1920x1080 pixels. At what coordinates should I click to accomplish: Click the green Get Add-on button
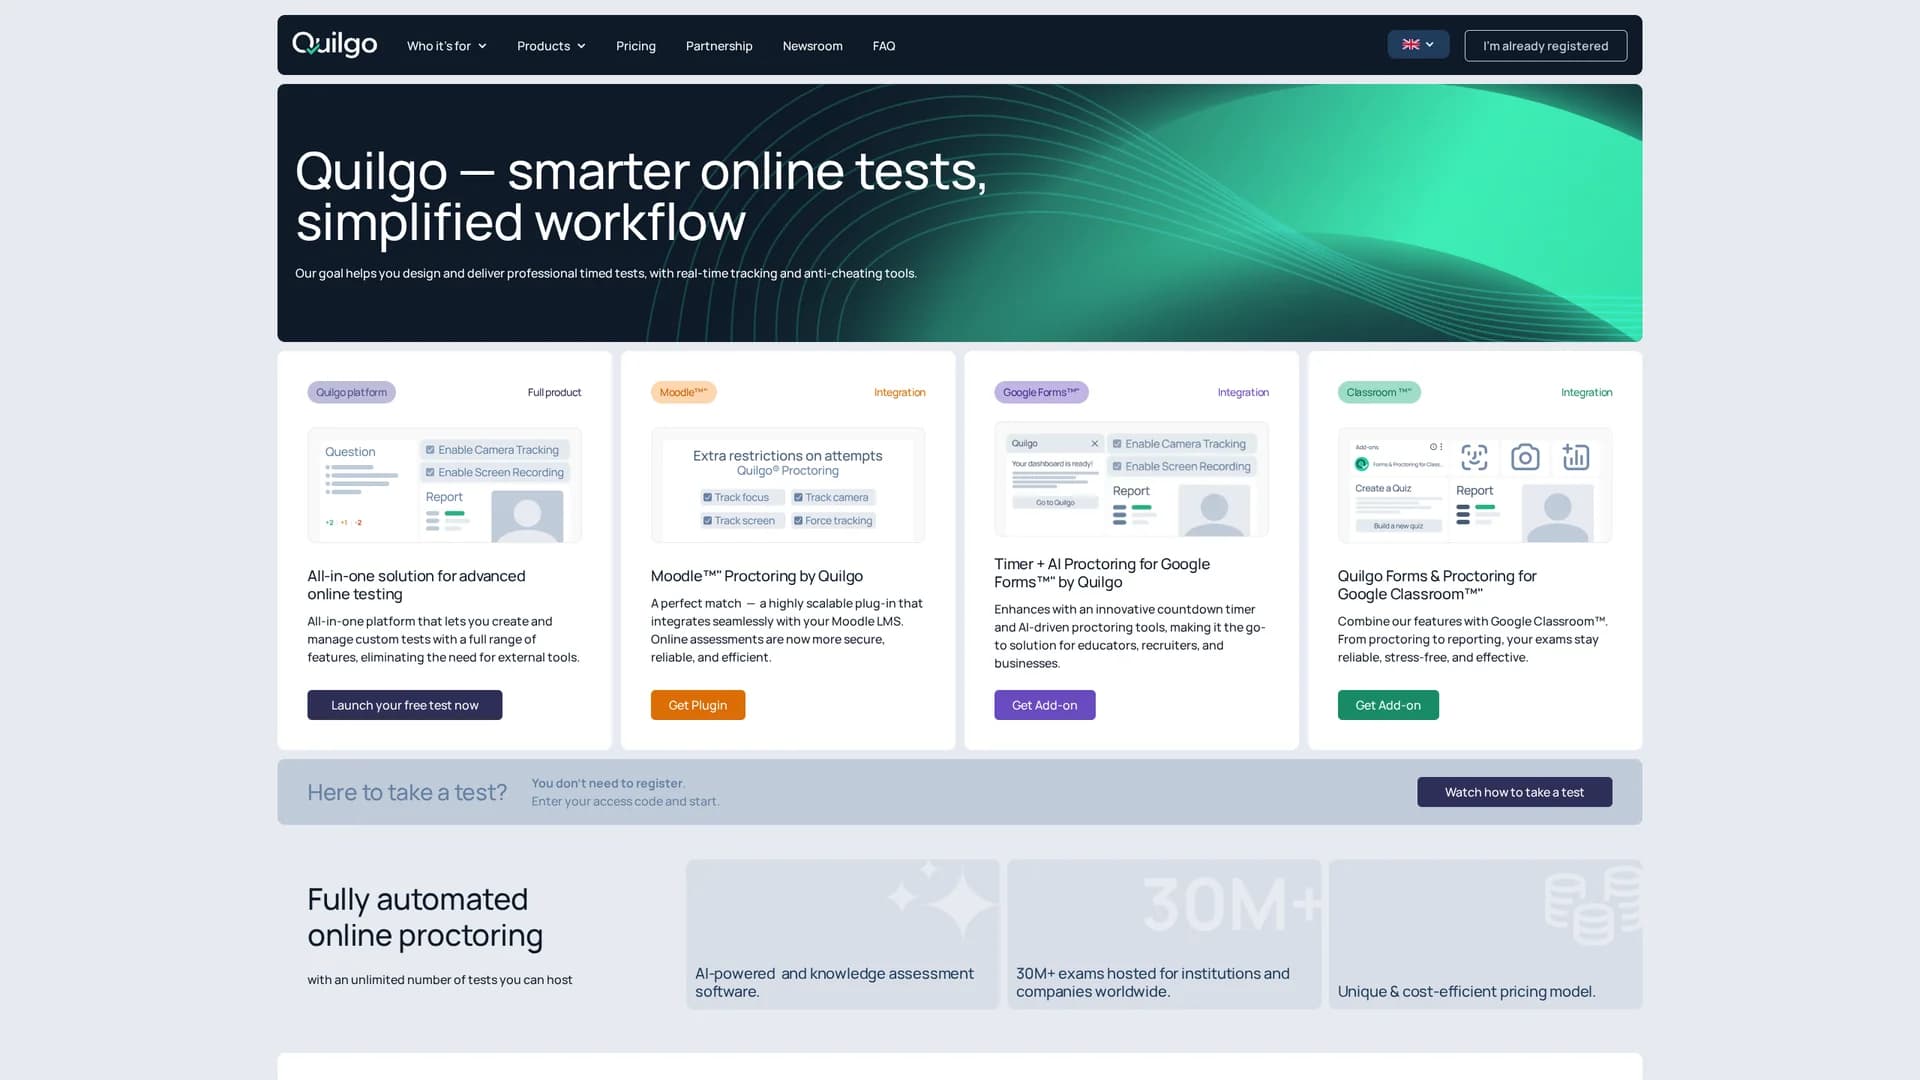tap(1388, 705)
